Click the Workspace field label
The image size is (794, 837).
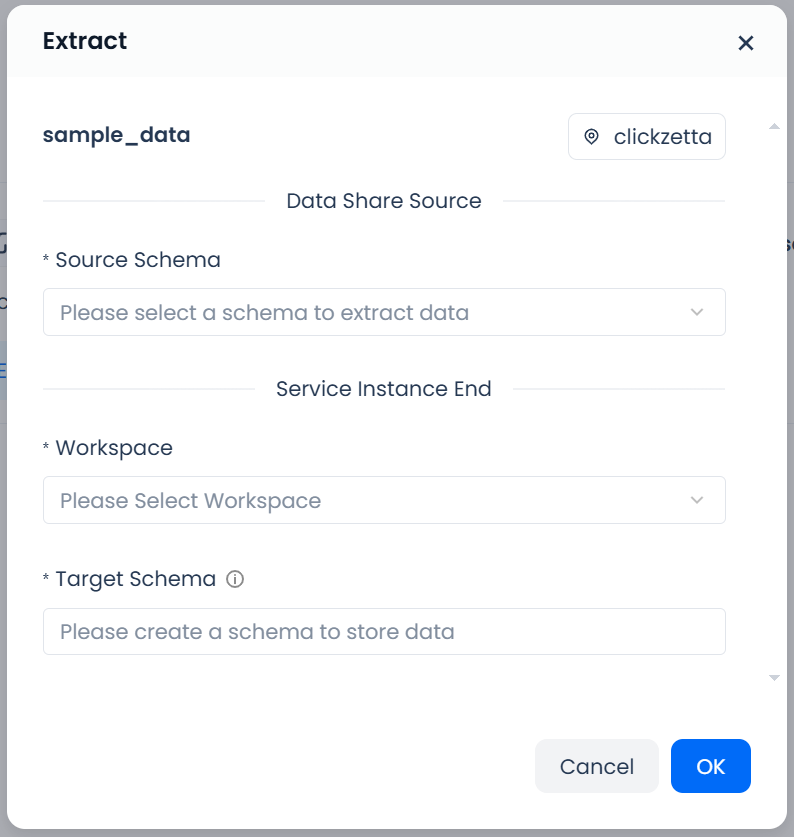pyautogui.click(x=114, y=448)
